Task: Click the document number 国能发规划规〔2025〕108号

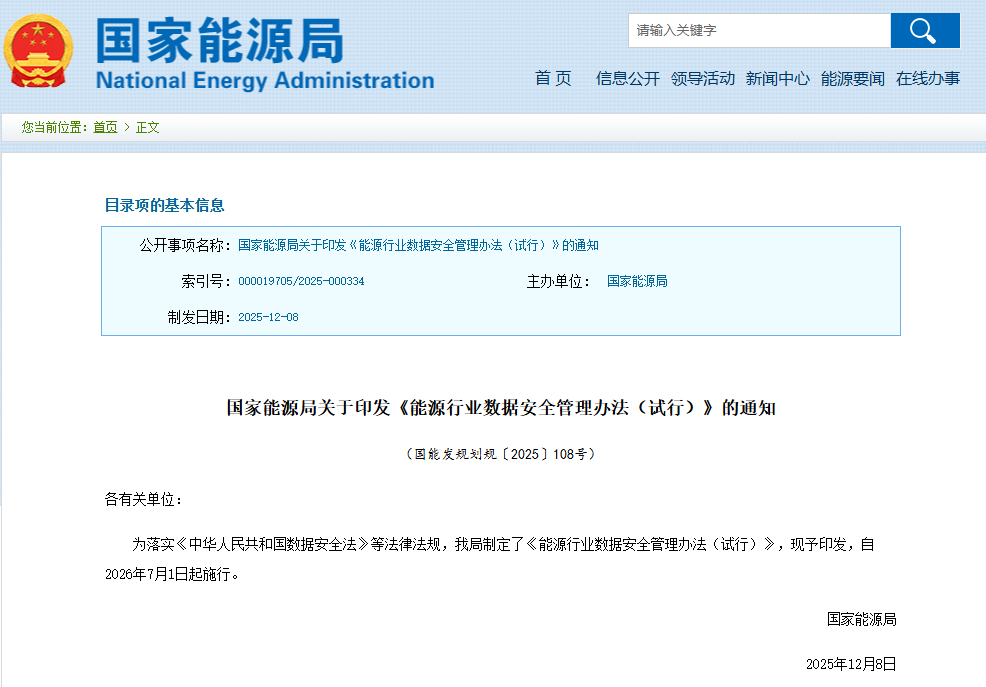Action: coord(501,454)
